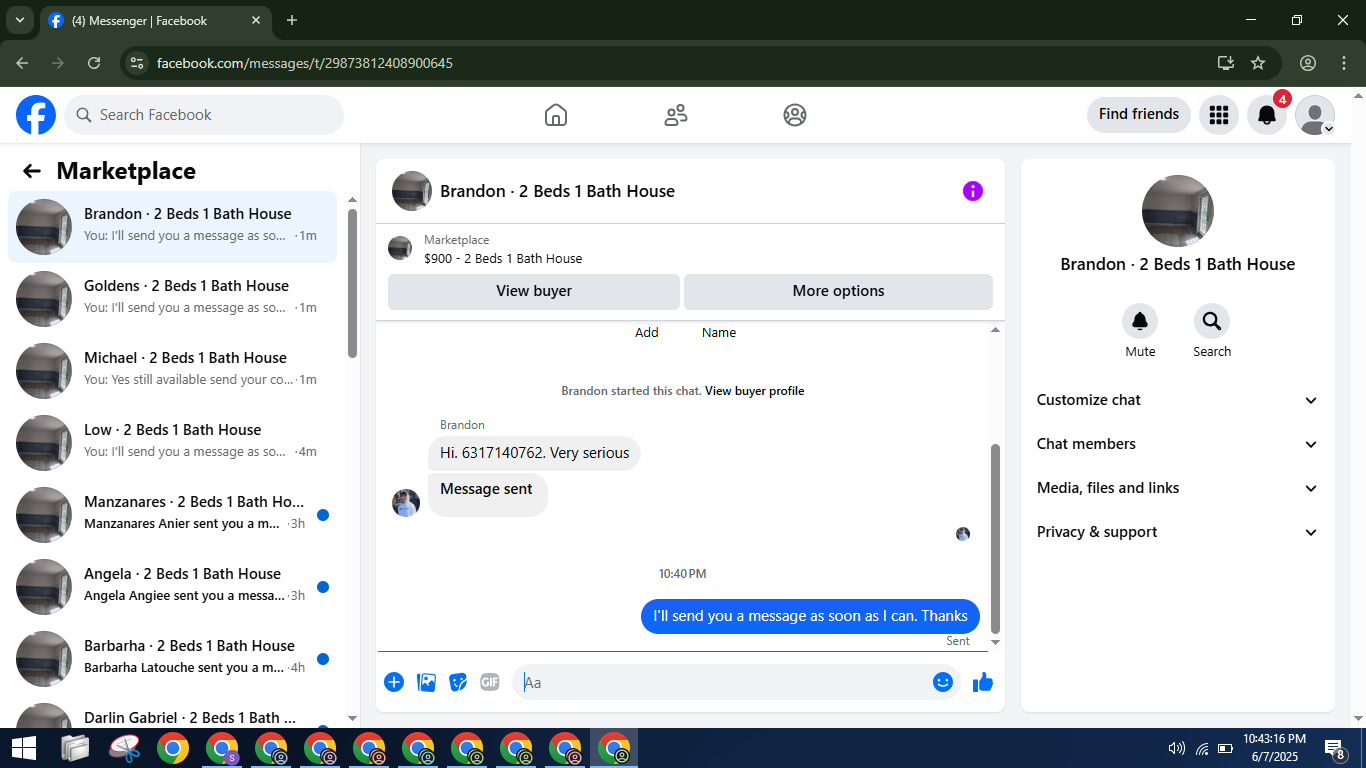Viewport: 1366px width, 768px height.
Task: Open Chrome three-dot menu
Action: (1343, 63)
